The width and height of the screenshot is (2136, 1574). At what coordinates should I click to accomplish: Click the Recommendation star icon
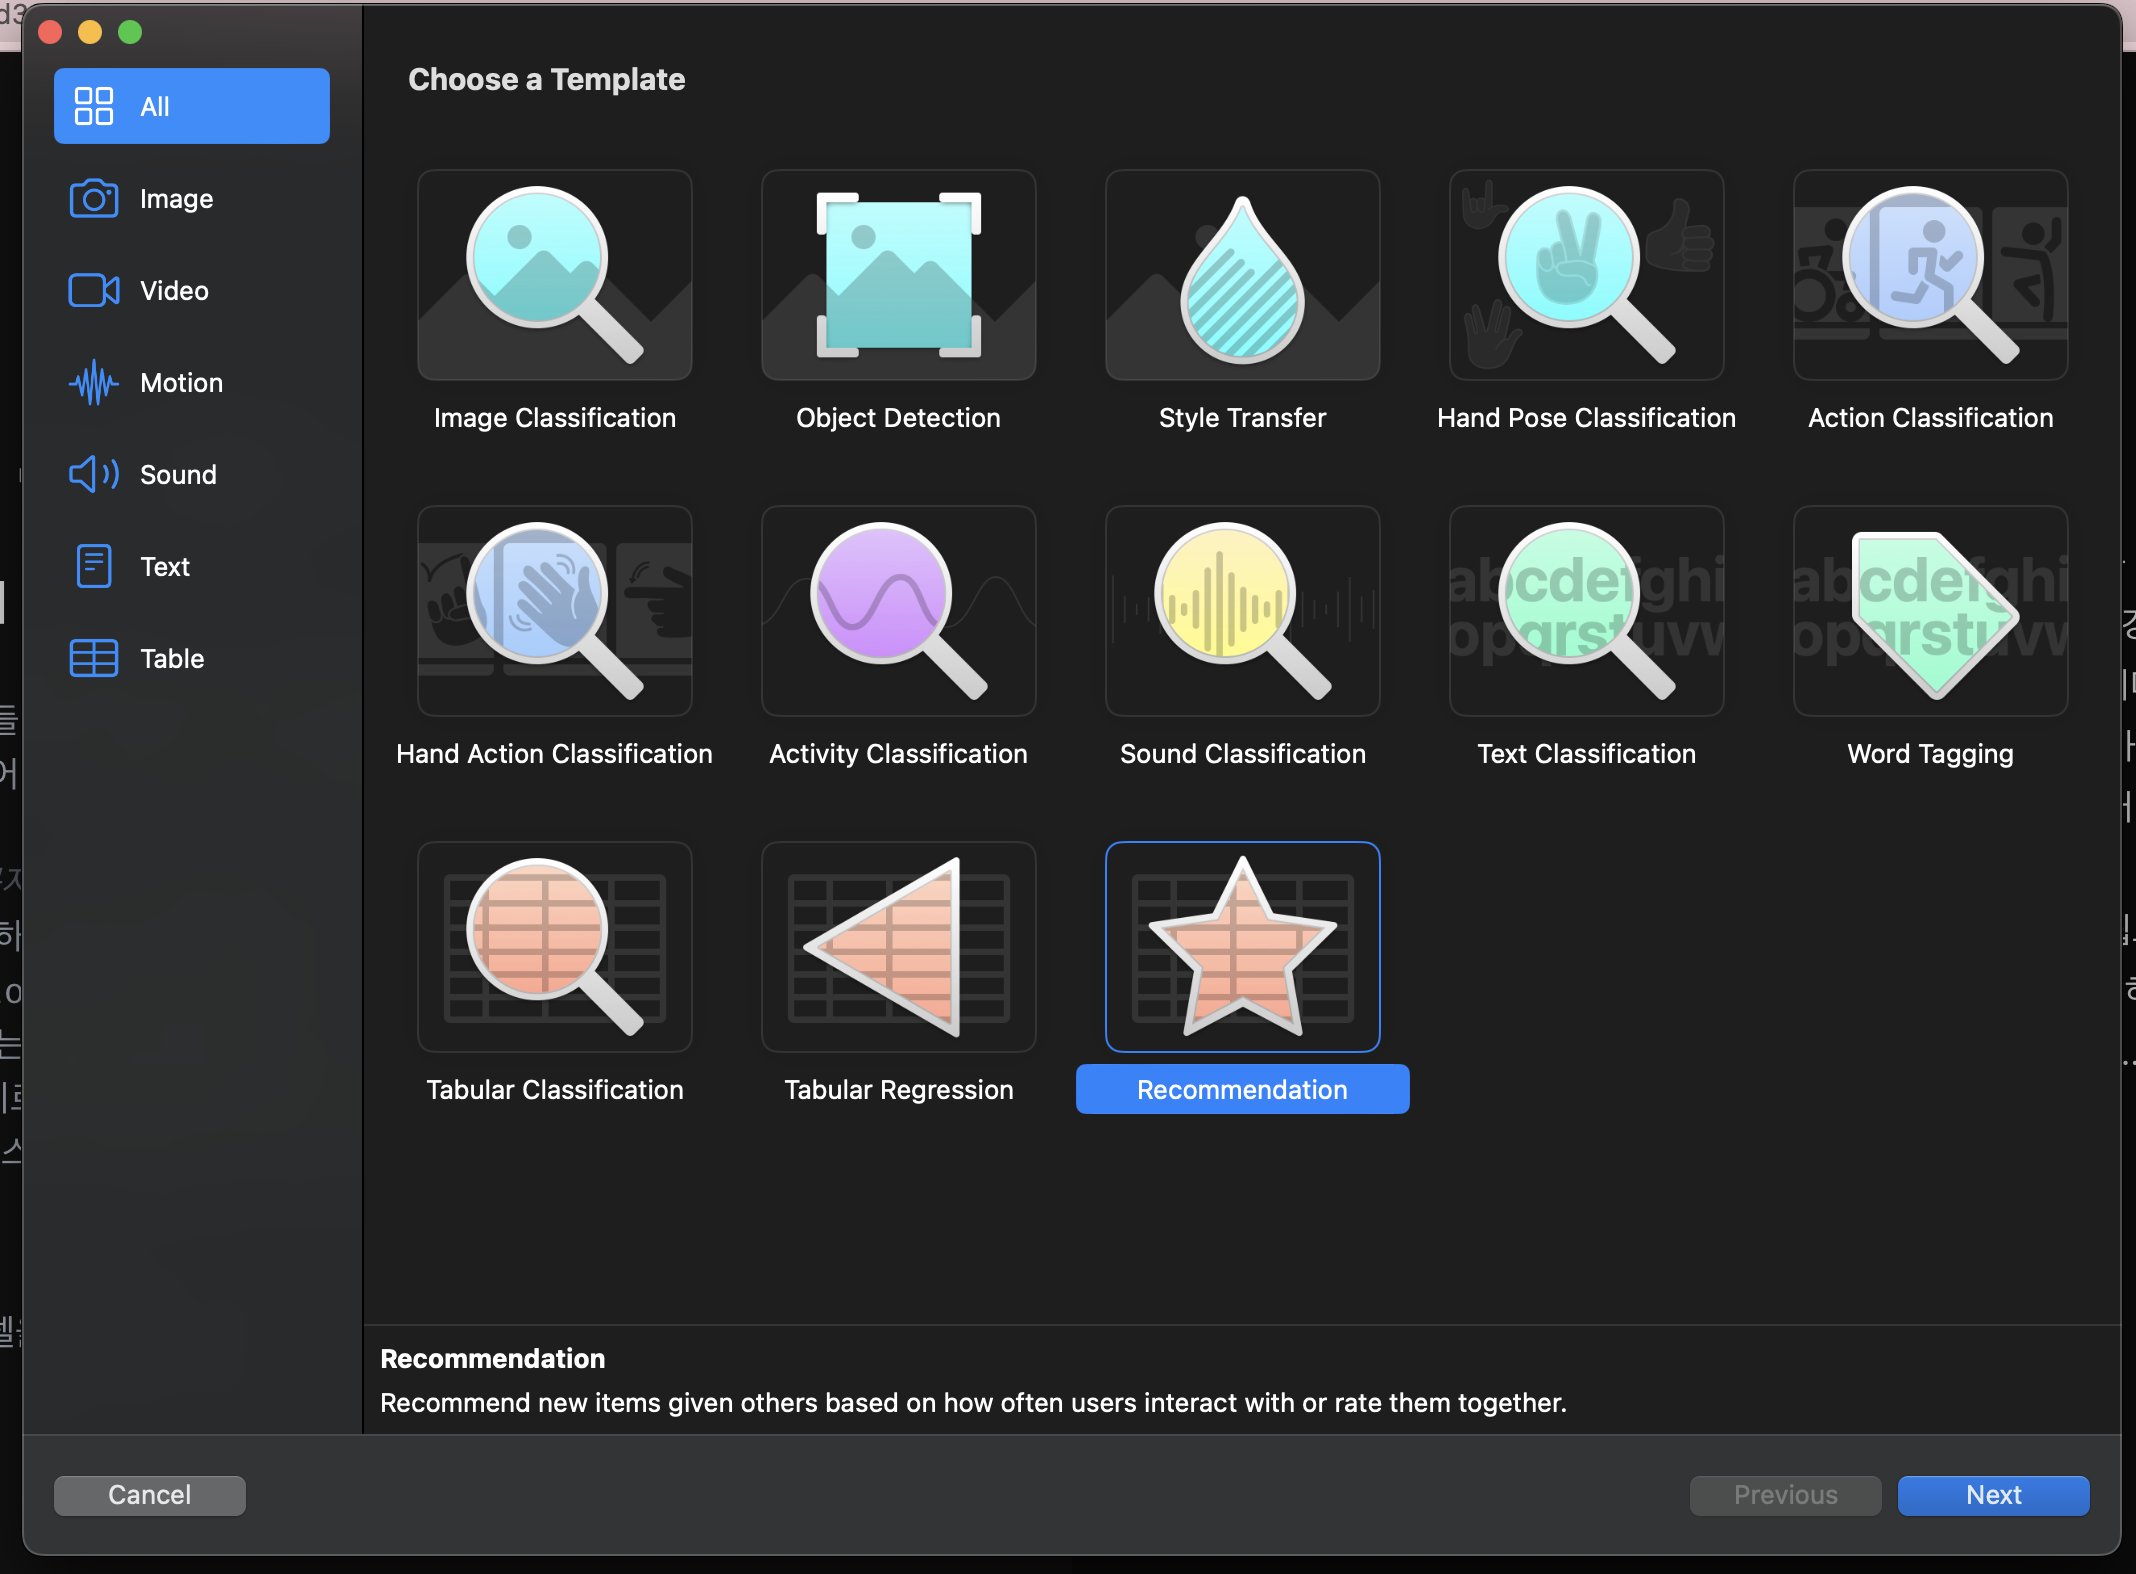coord(1243,947)
